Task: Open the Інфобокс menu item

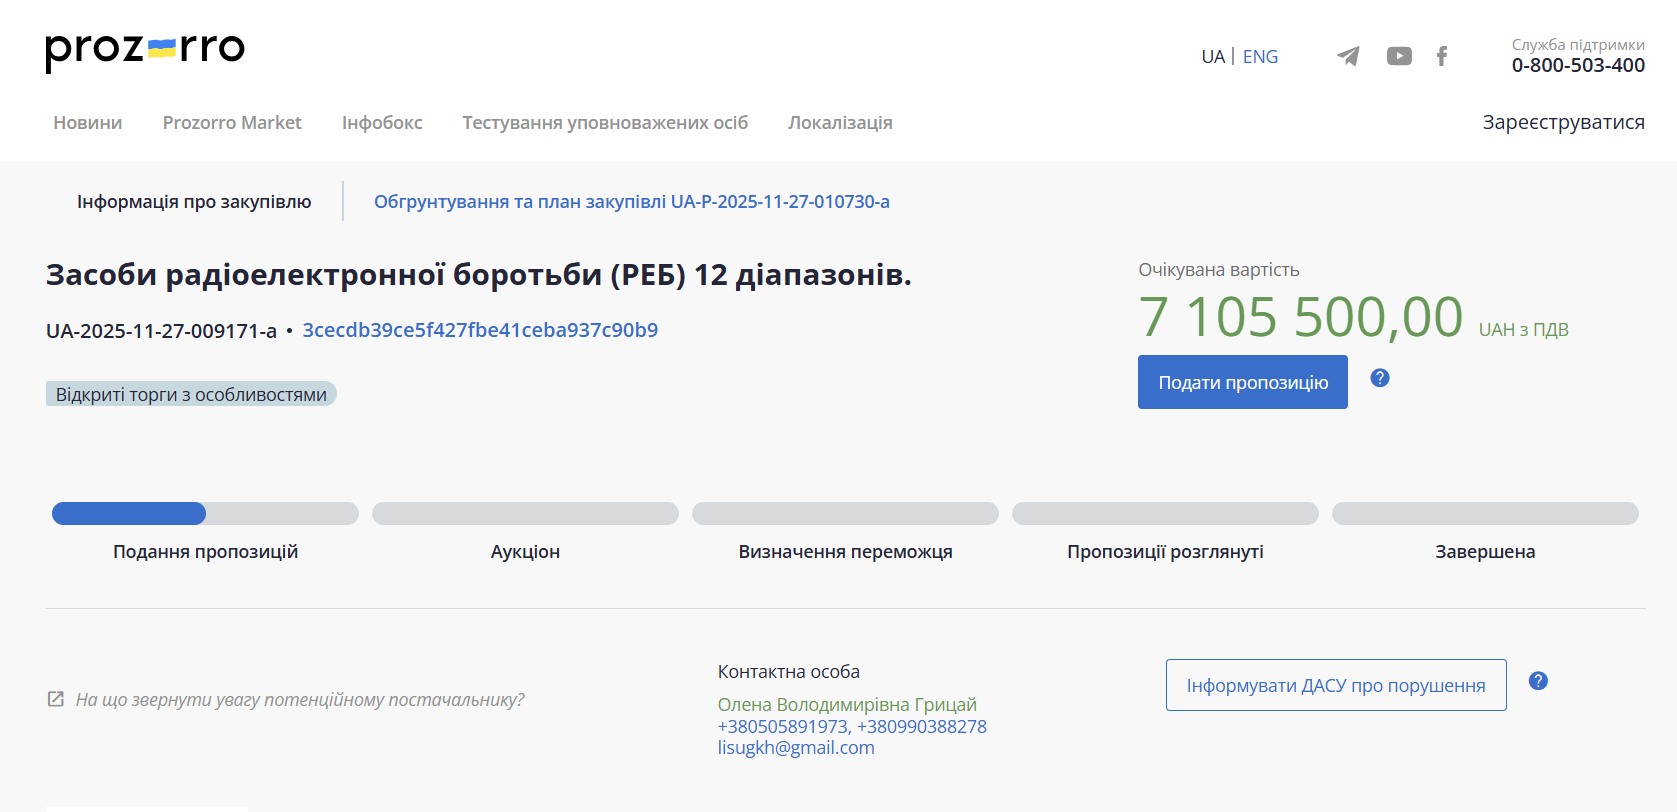Action: (382, 123)
